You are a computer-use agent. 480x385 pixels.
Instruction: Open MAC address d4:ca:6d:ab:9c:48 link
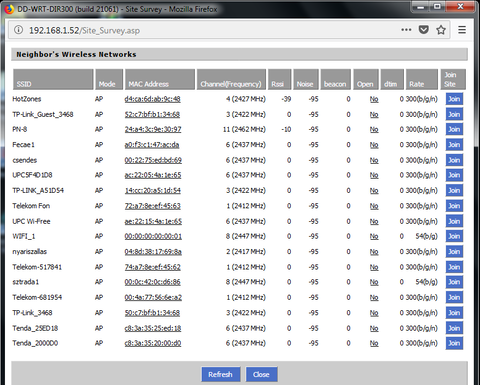point(152,99)
